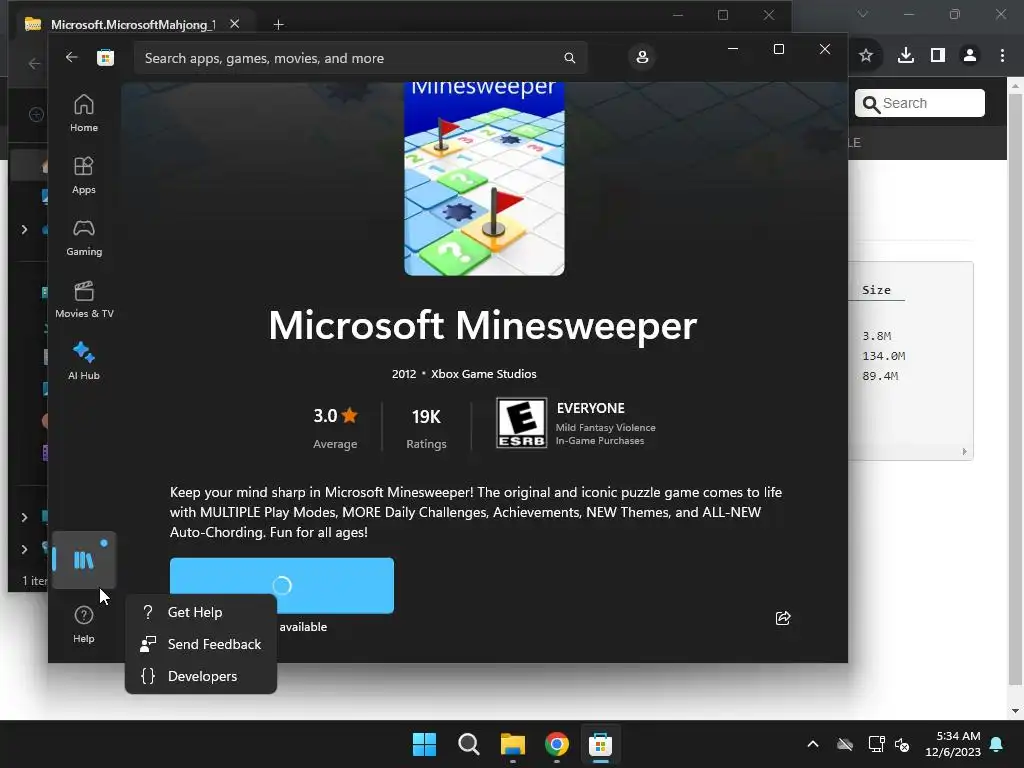Click the rating star next to 3.0

point(349,415)
